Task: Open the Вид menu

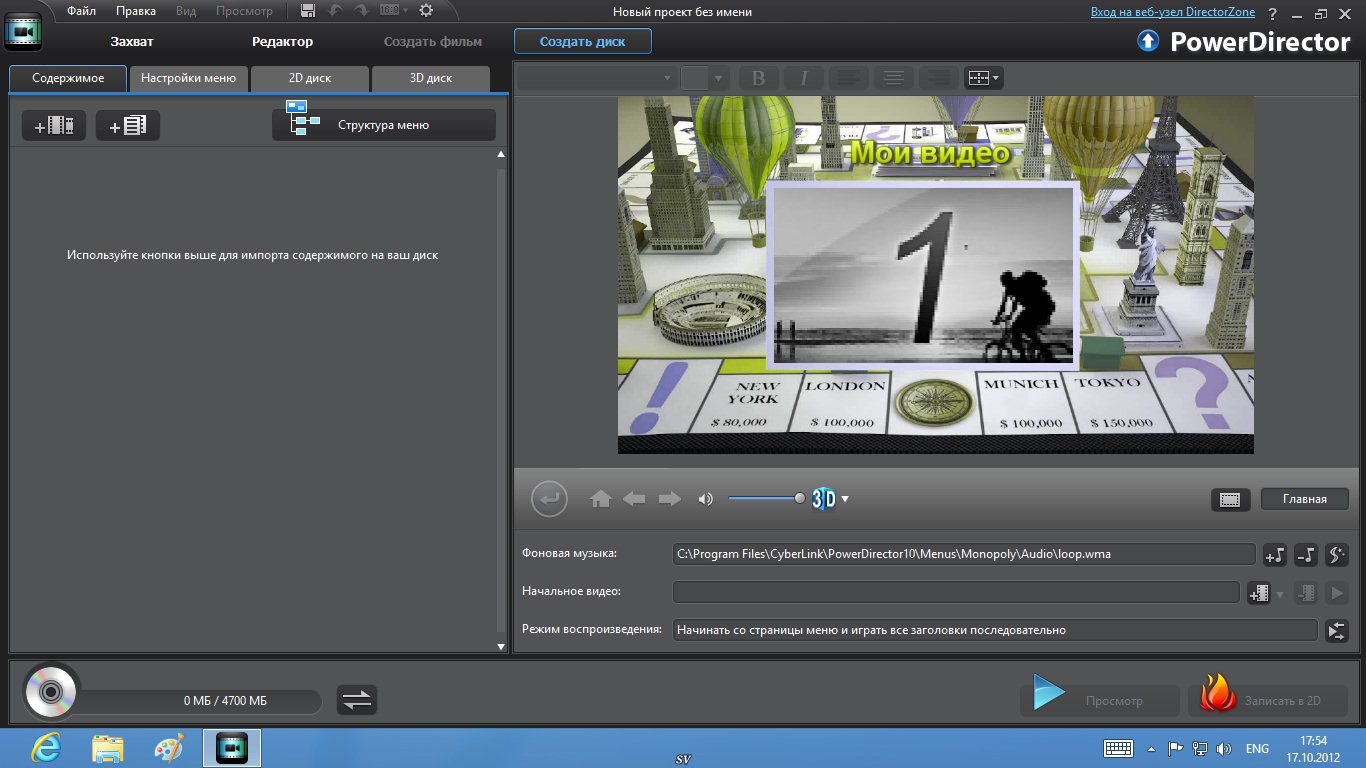Action: 186,11
